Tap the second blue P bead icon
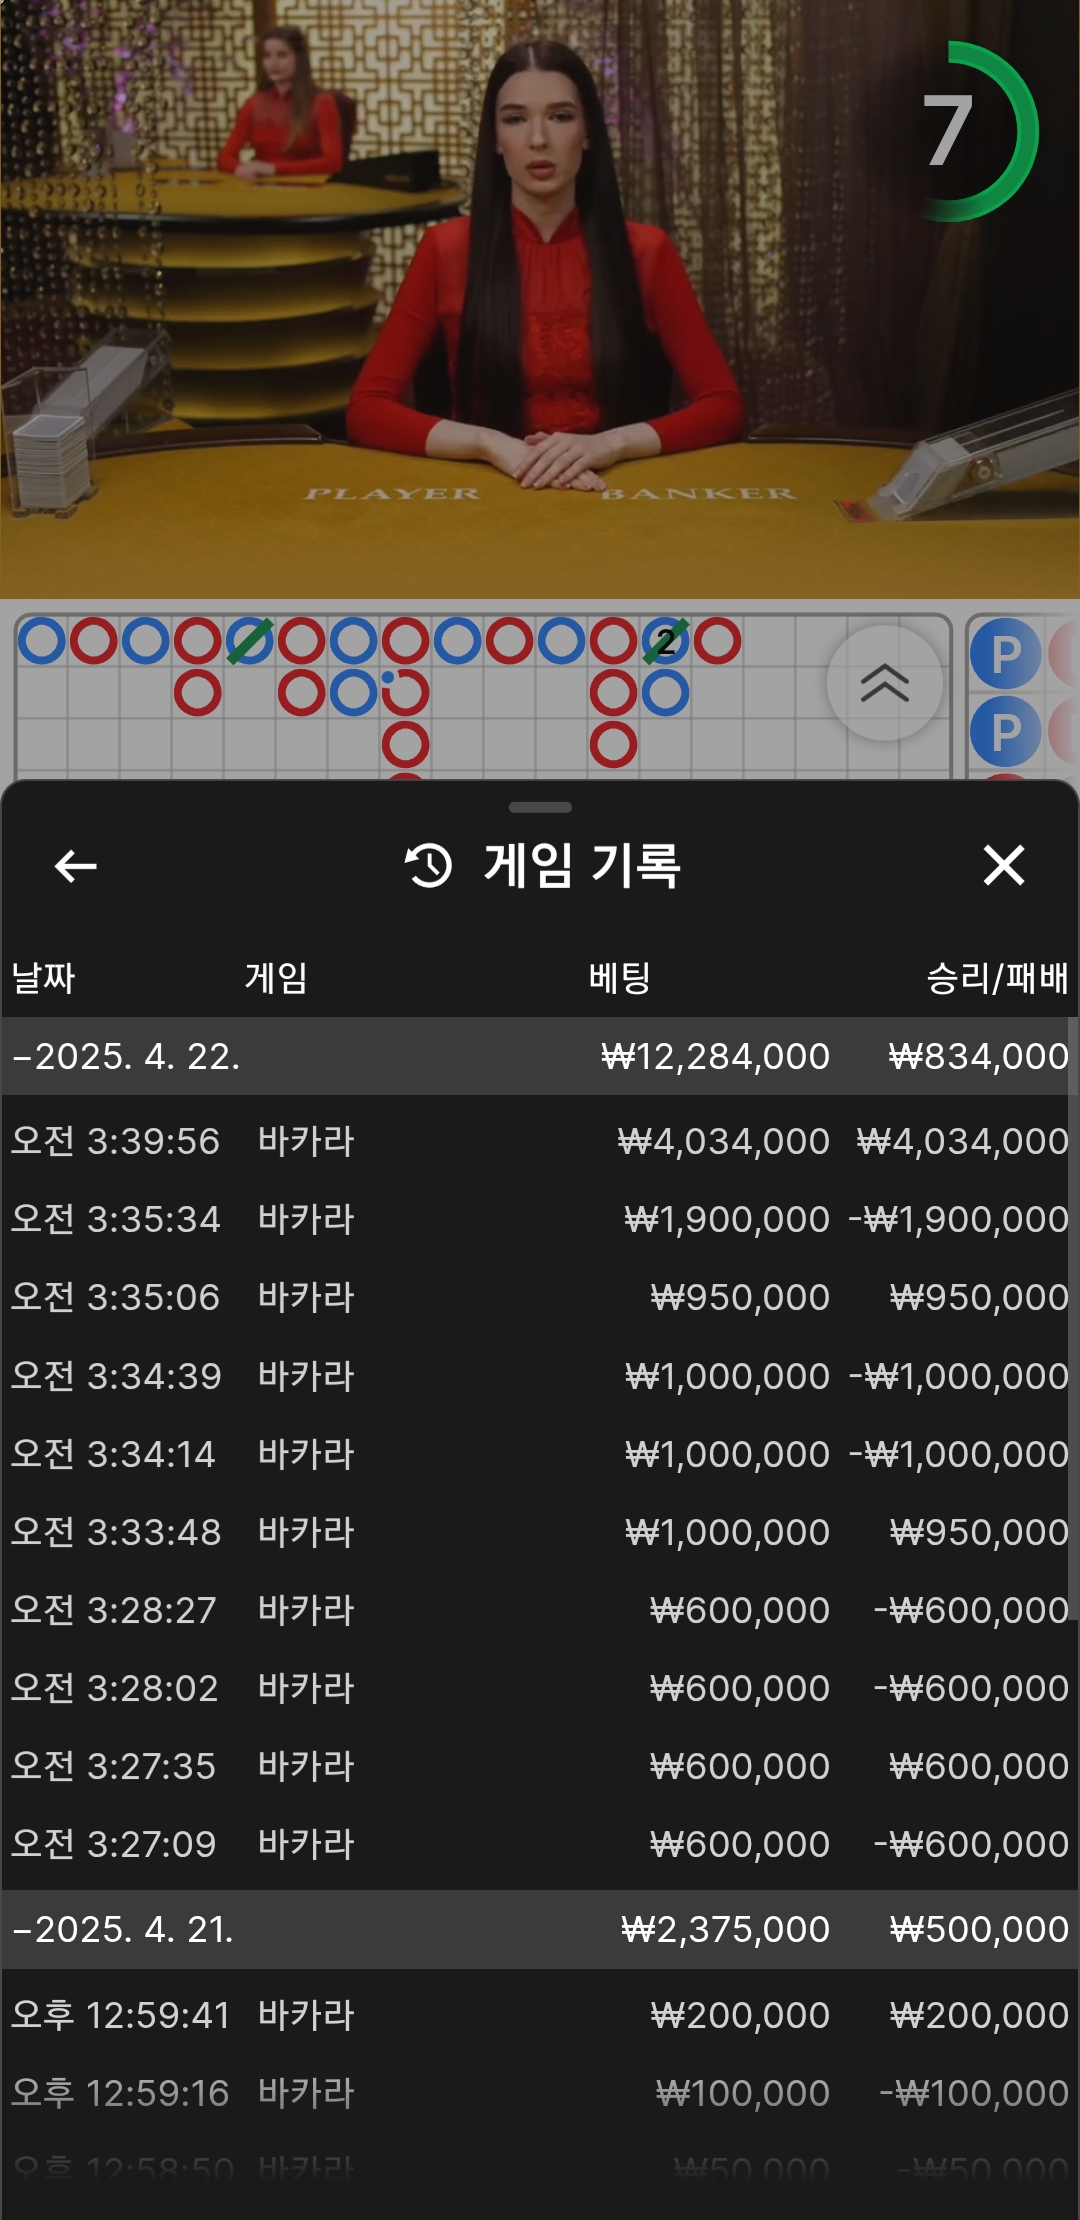Viewport: 1080px width, 2220px height. (x=1005, y=733)
